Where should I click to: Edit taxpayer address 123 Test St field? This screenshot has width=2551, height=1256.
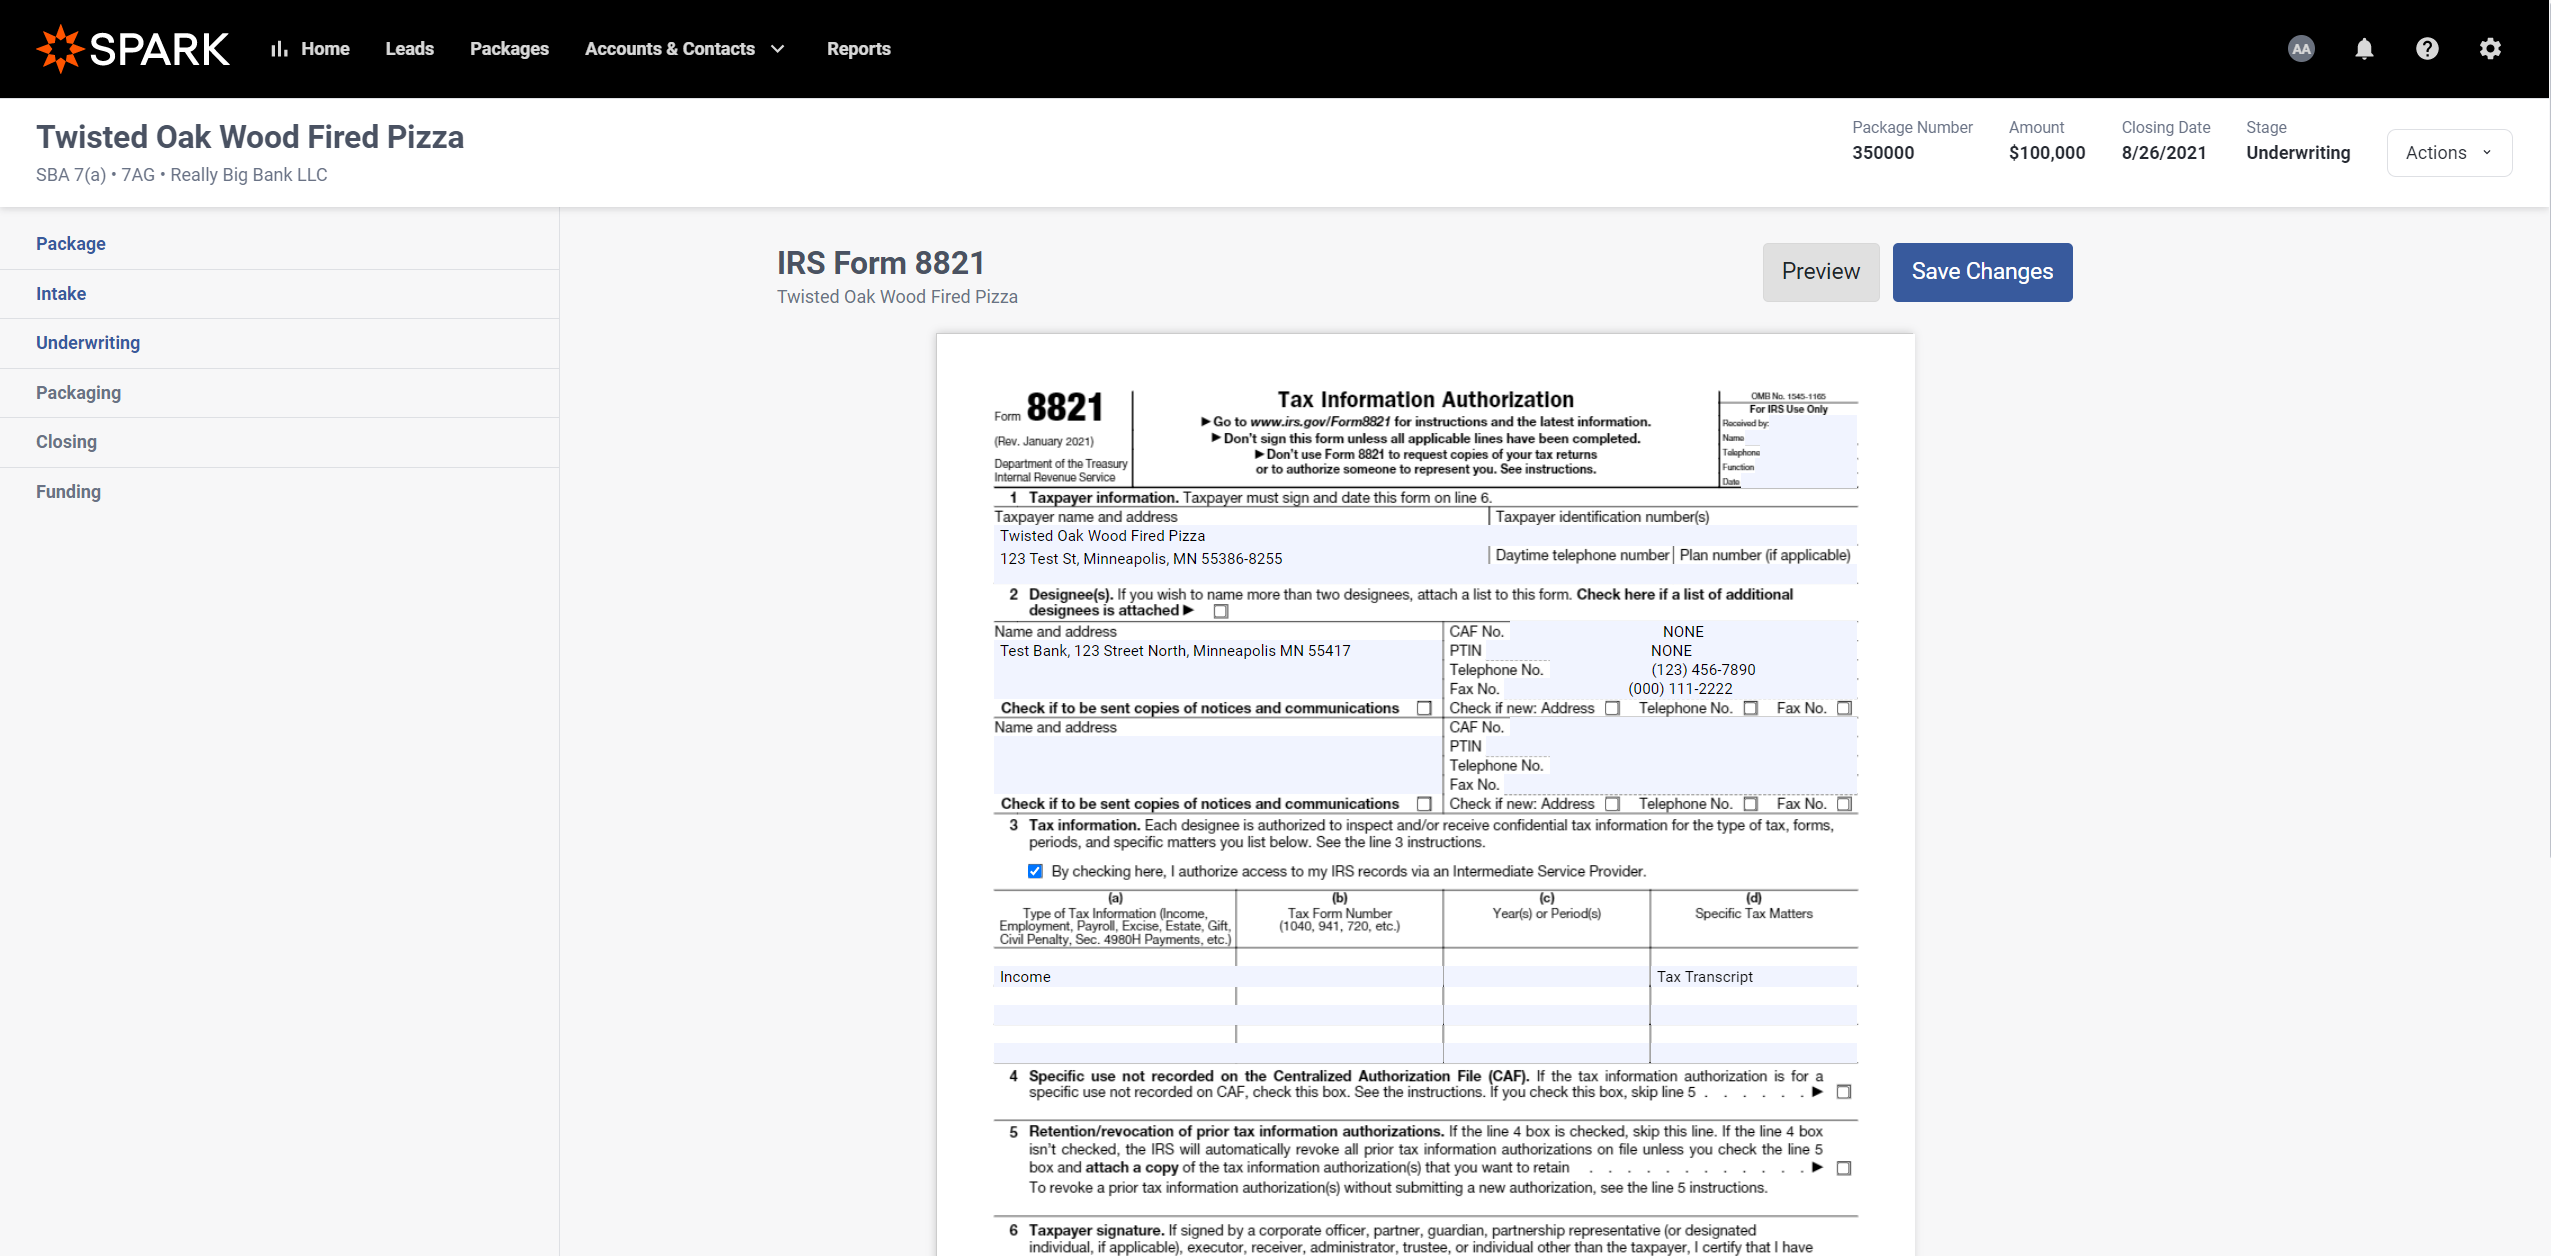click(1240, 559)
